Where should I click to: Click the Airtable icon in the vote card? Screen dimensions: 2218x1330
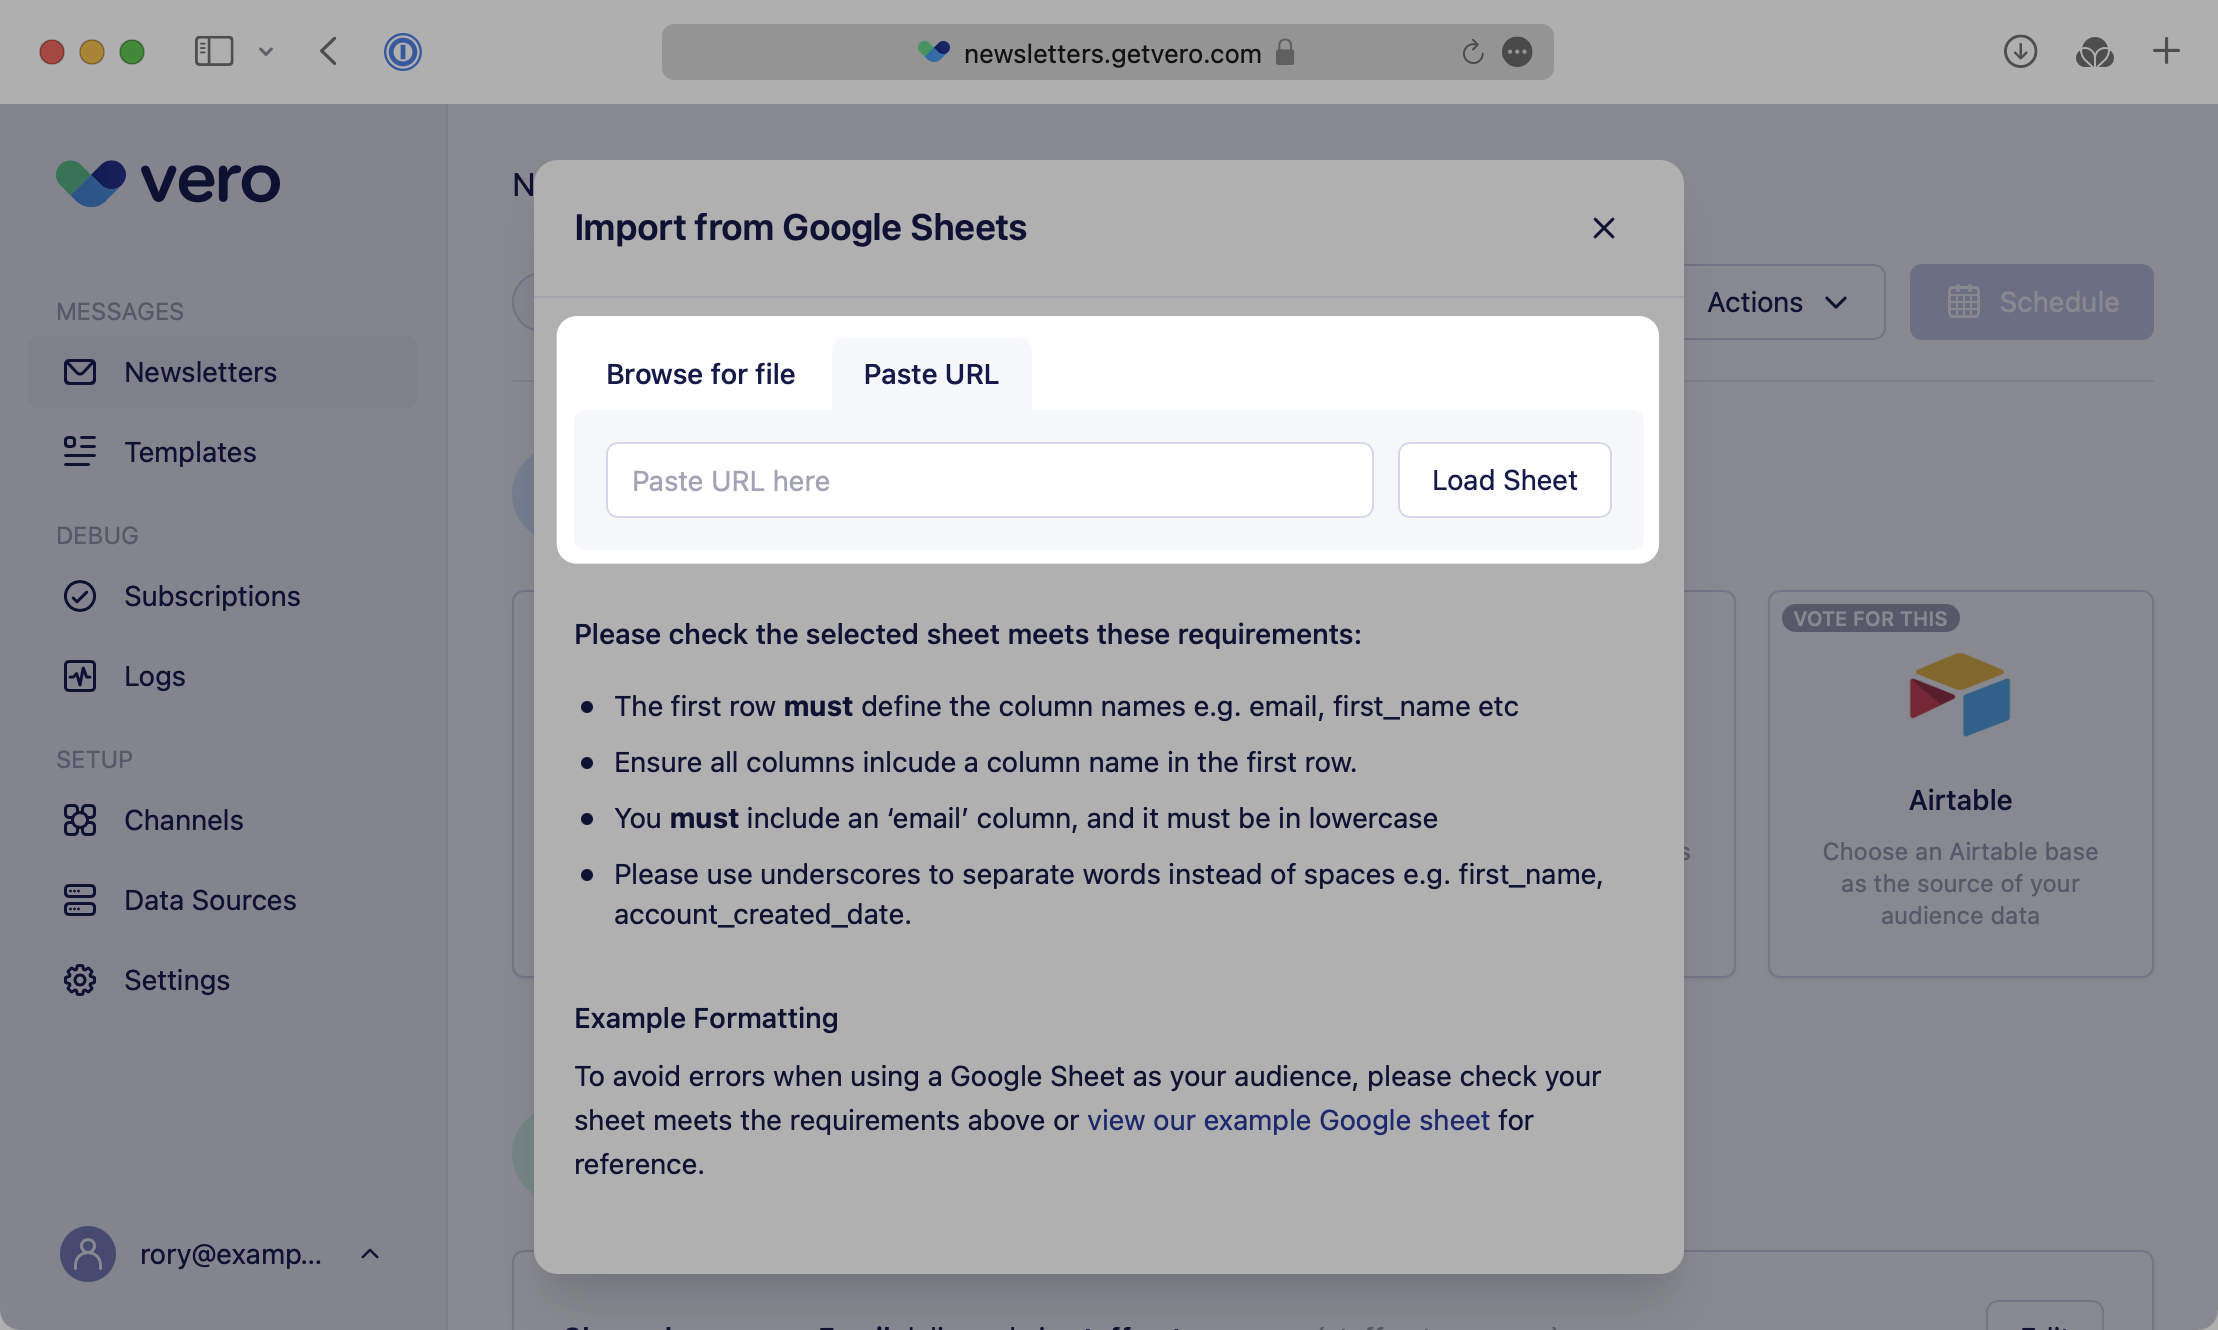(1959, 695)
